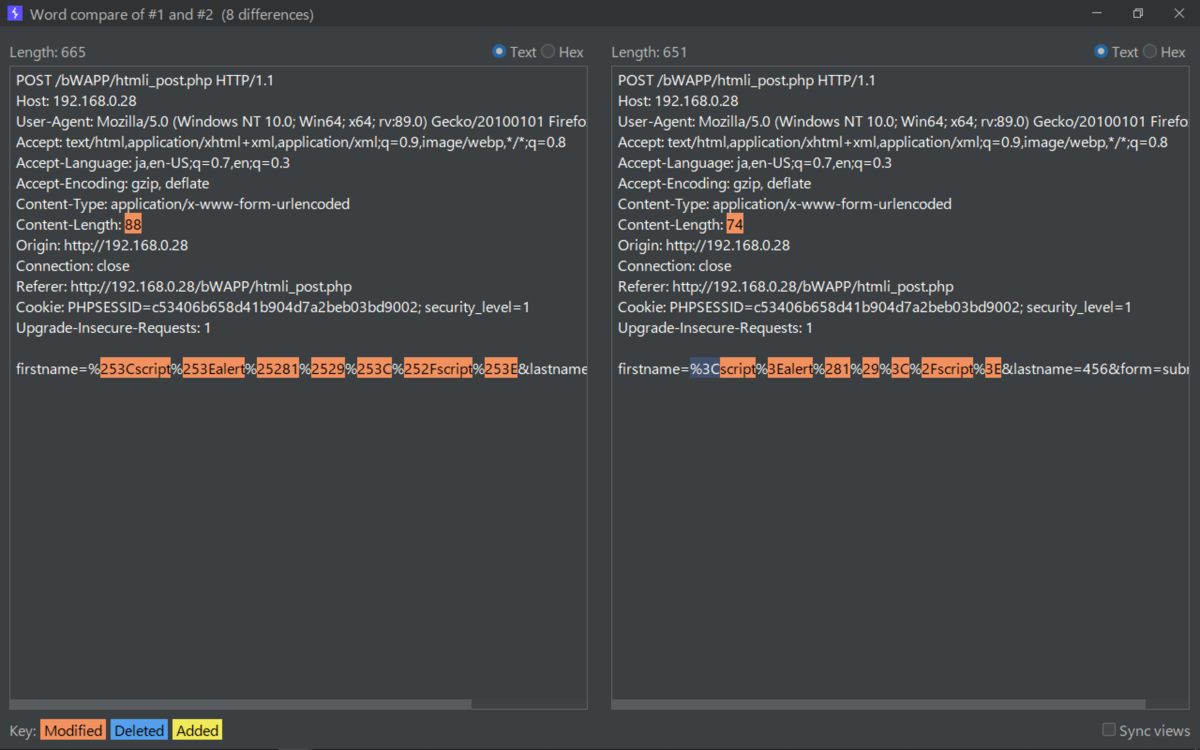Click the Cookie header in left pane
The image size is (1200, 750).
tap(273, 307)
